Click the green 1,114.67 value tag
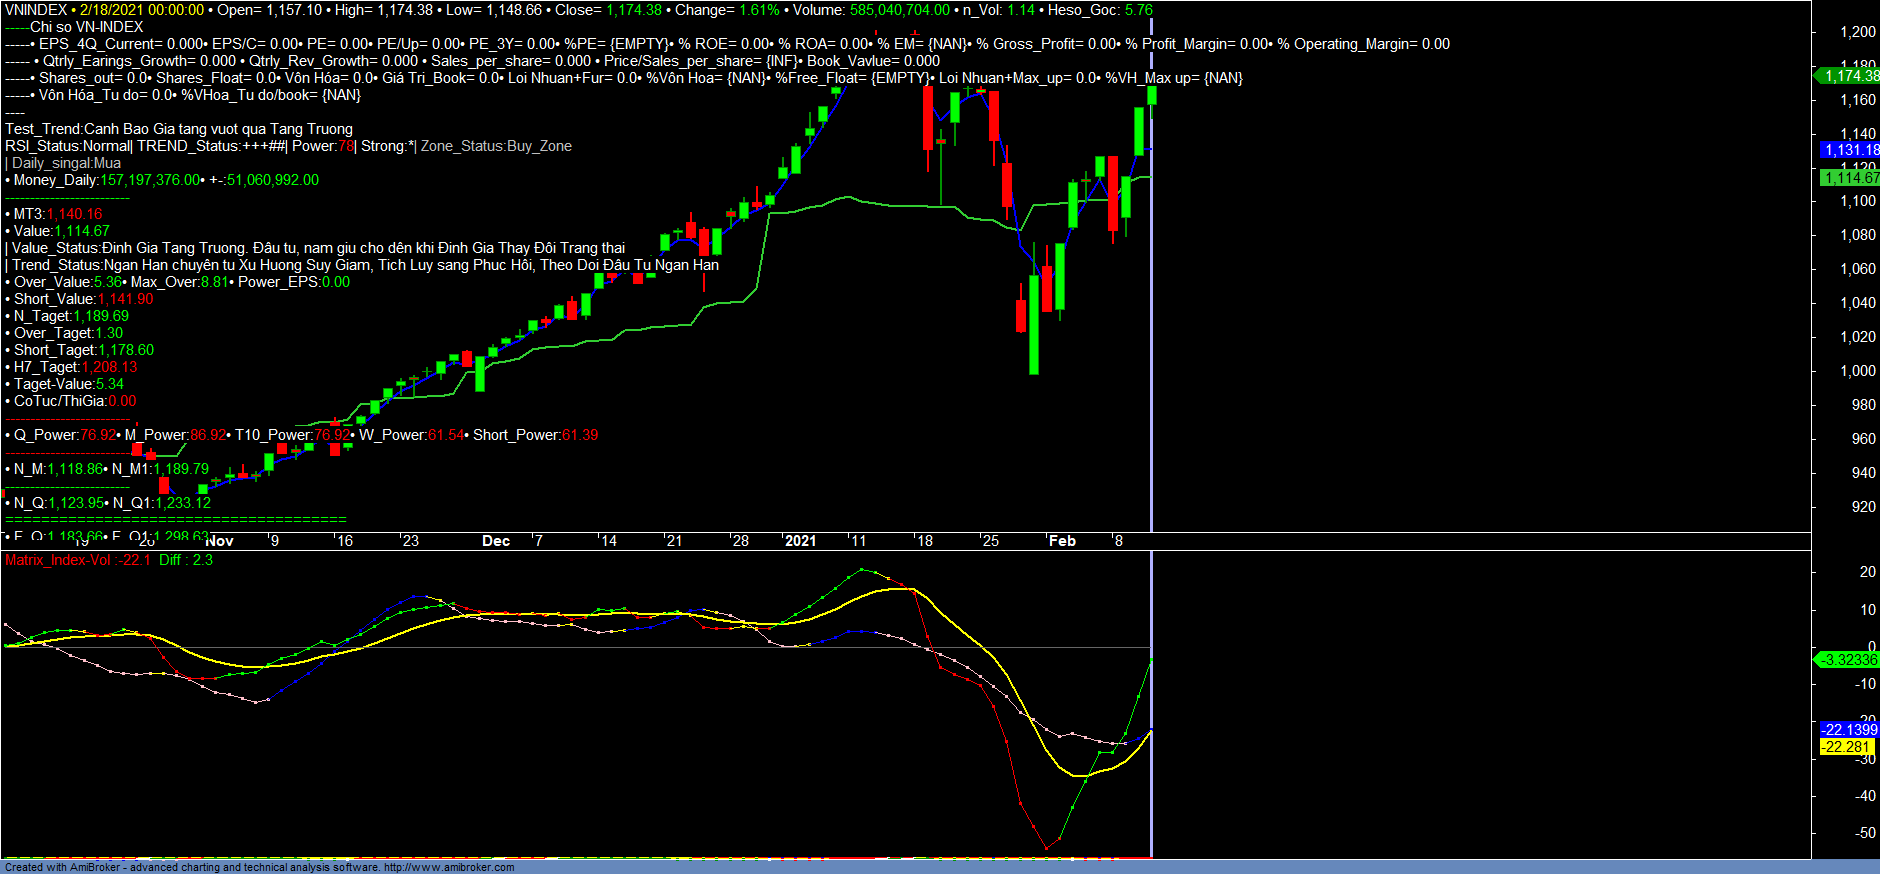The width and height of the screenshot is (1880, 874). [1850, 178]
